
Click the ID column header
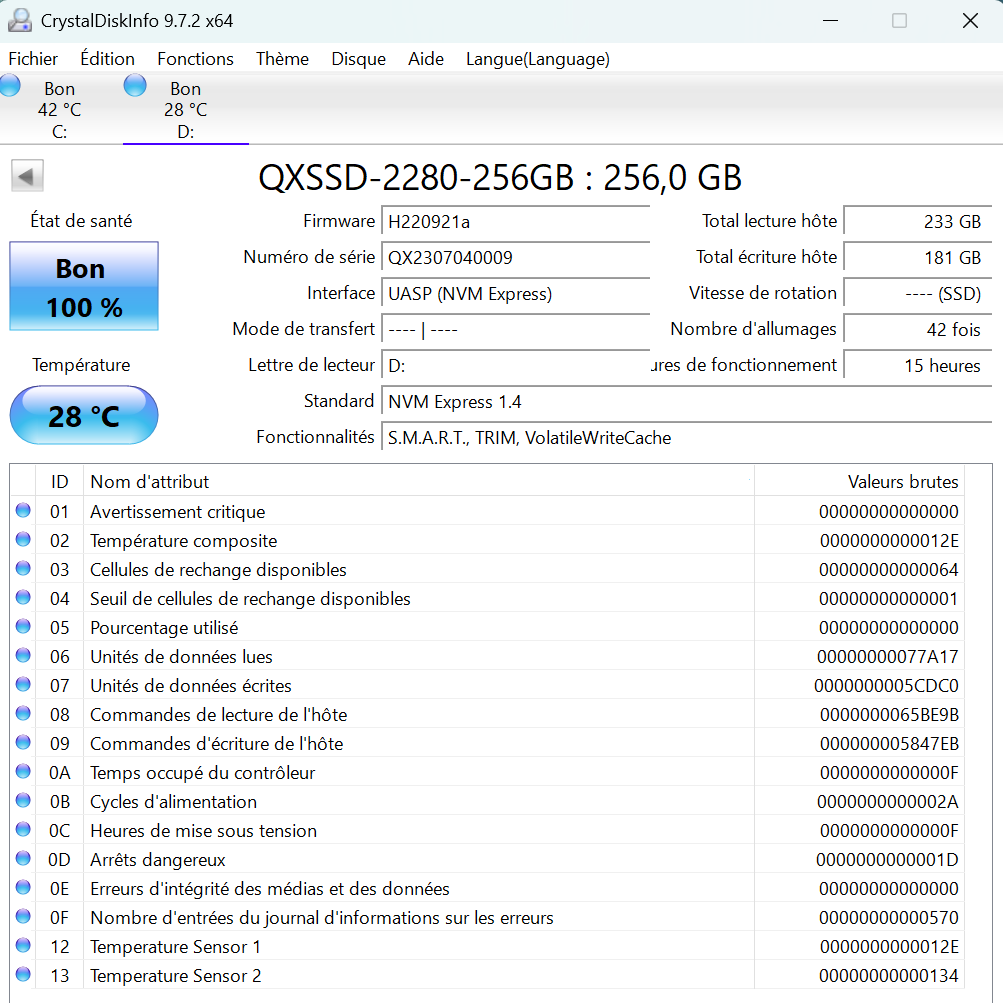59,482
